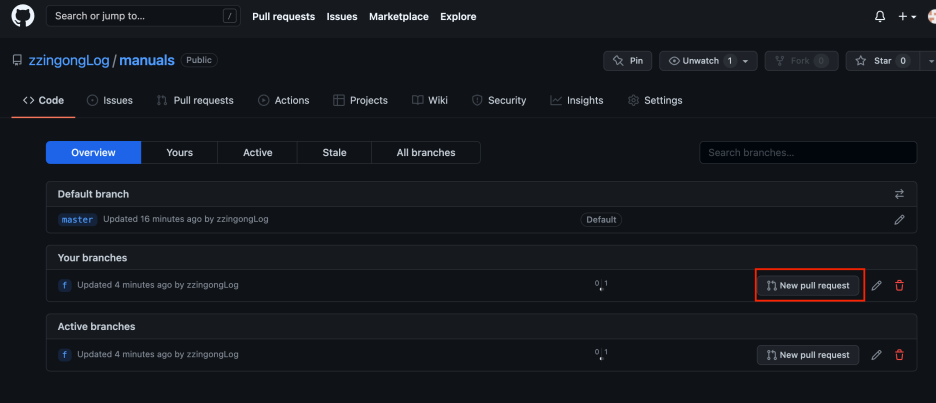Screen dimensions: 936x403
Task: Open the Projects tab
Action: [x=361, y=100]
